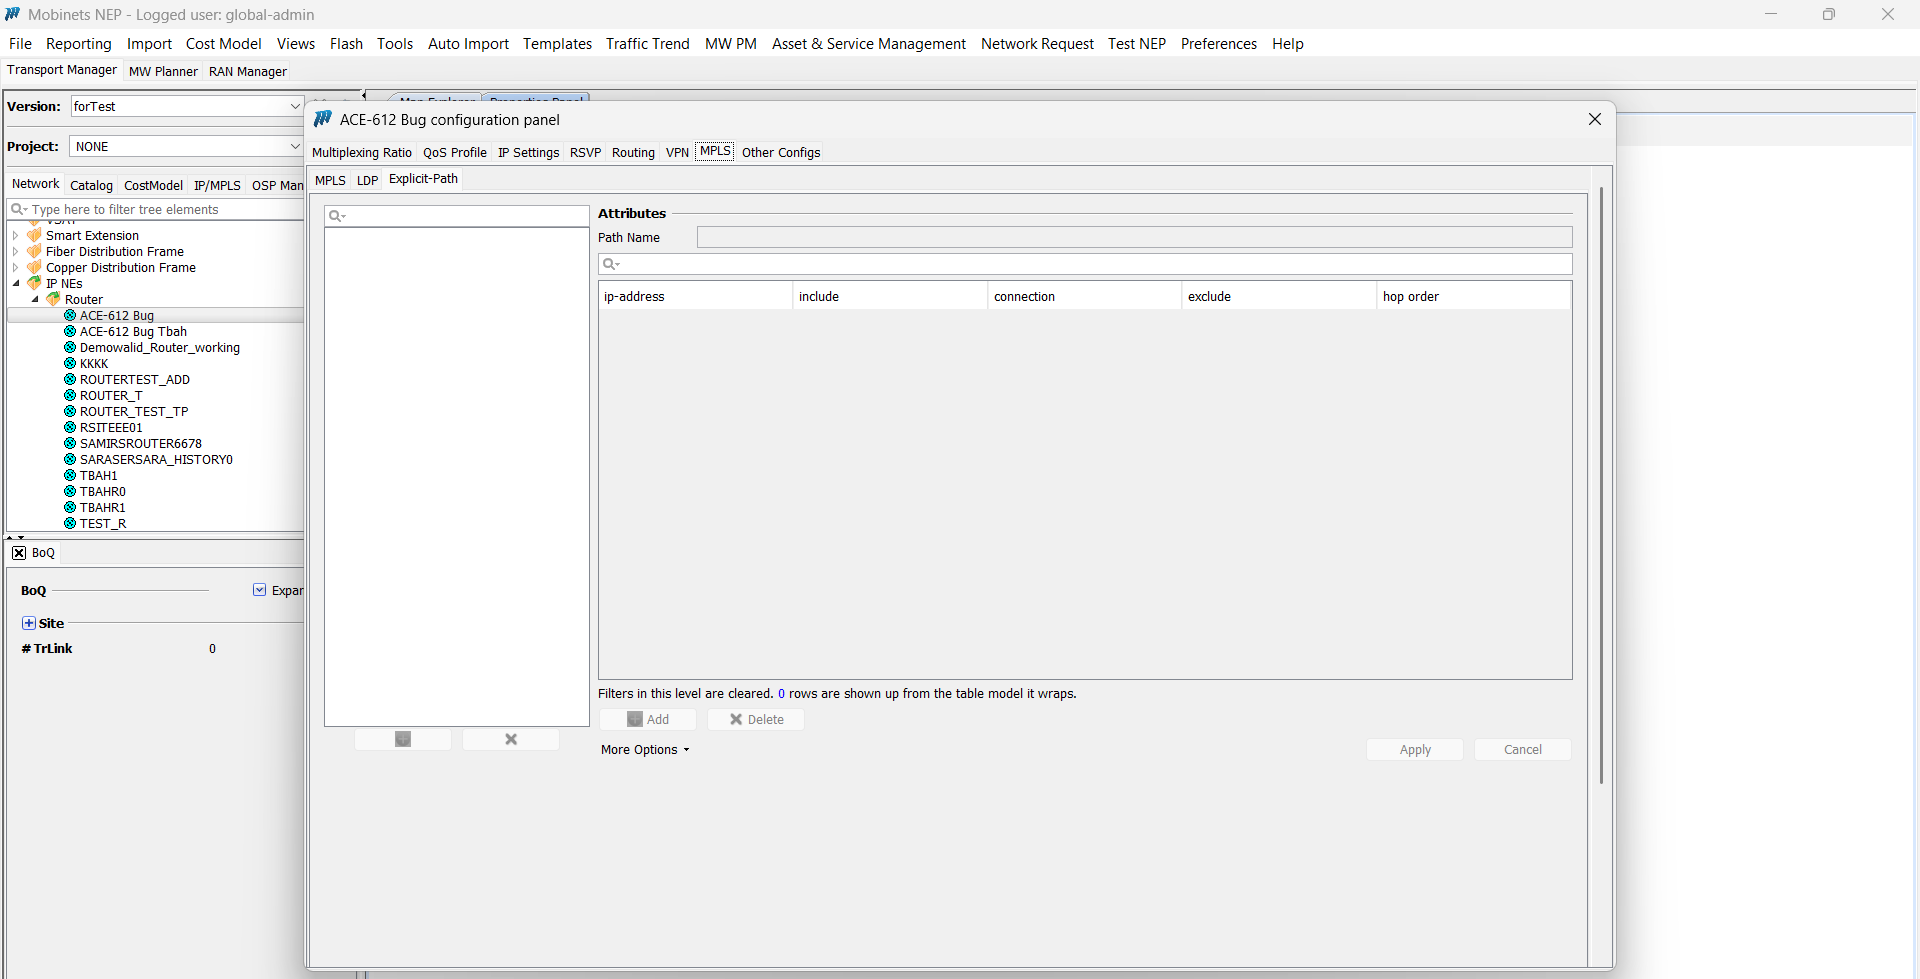This screenshot has width=1920, height=979.
Task: Click the search magnifier icon in the attributes filter
Action: [611, 264]
